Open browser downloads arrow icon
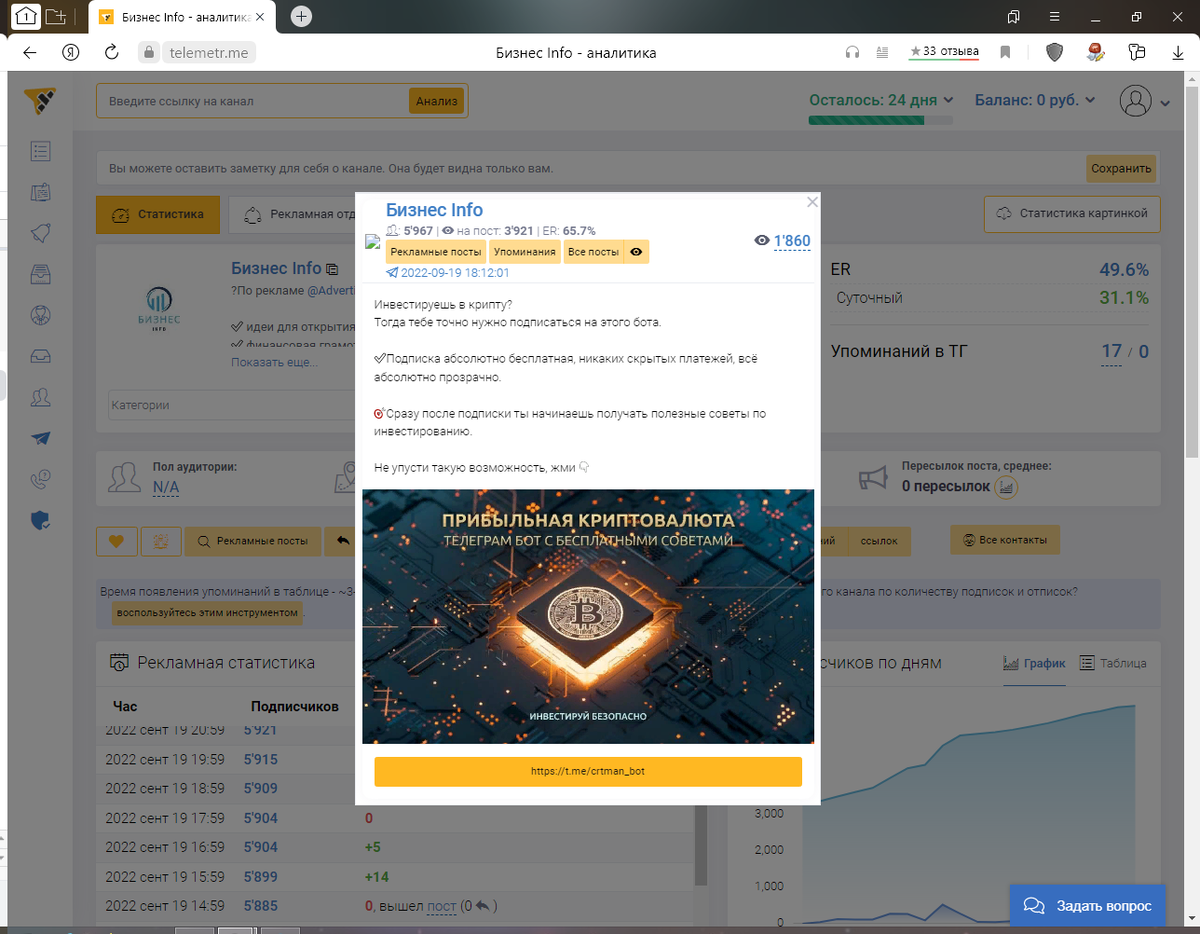Screen dimensions: 1200x934 pyautogui.click(x=1178, y=52)
